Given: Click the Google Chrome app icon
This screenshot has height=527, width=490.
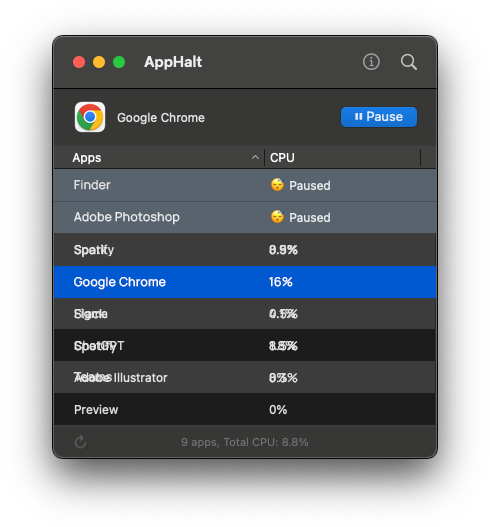Looking at the screenshot, I should pos(90,117).
